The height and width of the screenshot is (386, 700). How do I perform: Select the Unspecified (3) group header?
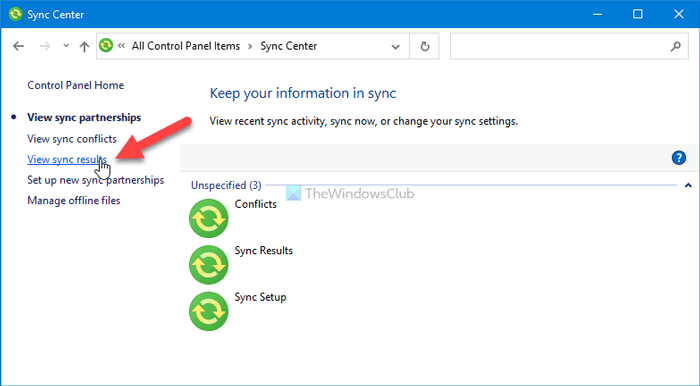point(226,185)
